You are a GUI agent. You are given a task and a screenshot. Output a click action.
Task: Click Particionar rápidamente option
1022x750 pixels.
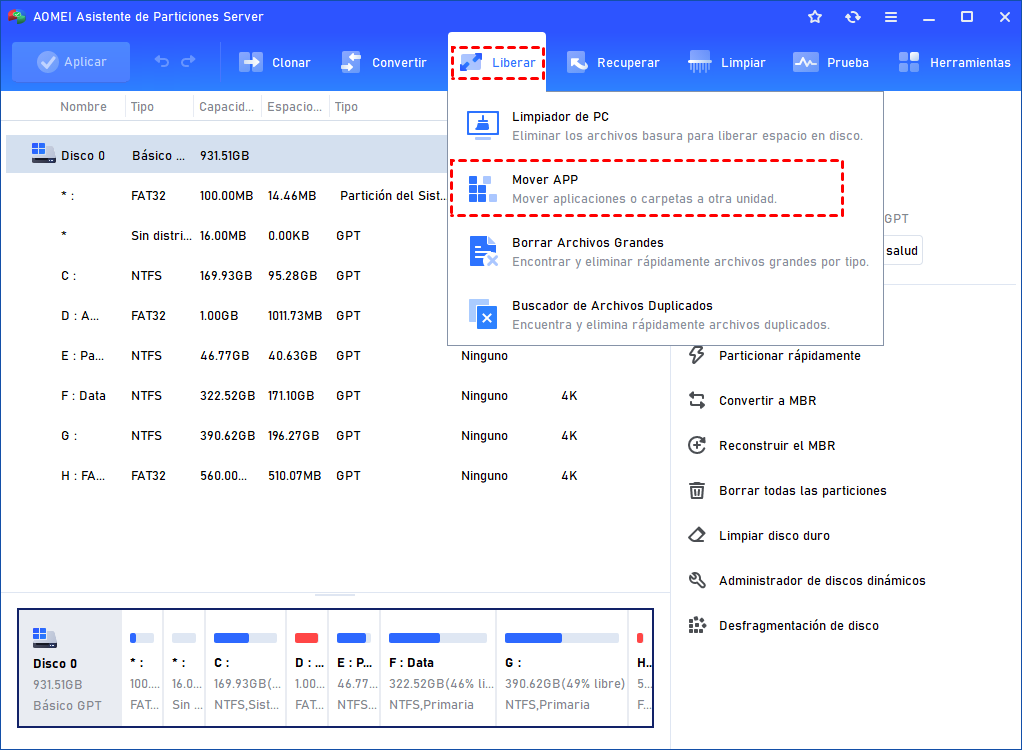point(789,356)
